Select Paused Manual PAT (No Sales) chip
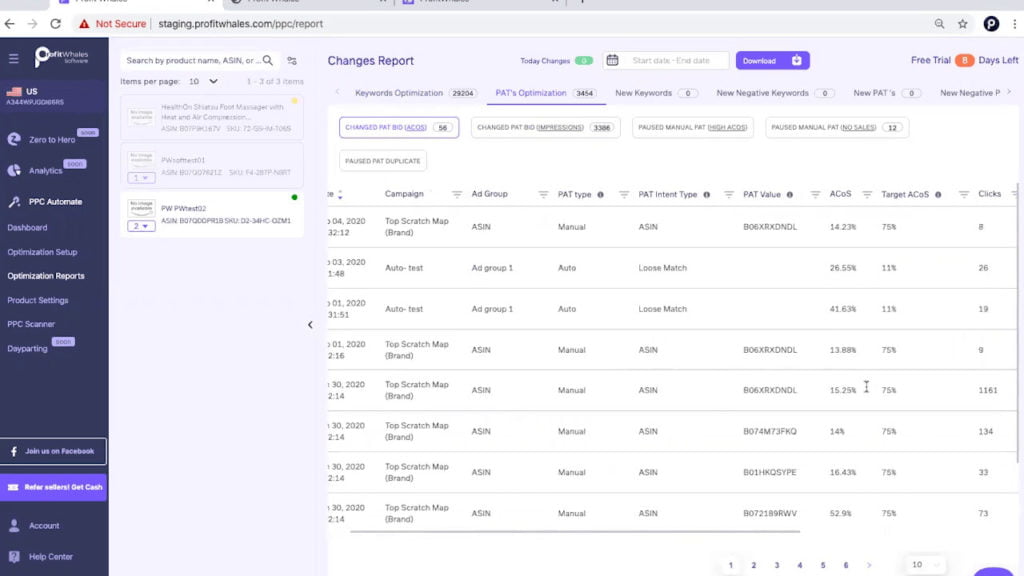 (837, 127)
